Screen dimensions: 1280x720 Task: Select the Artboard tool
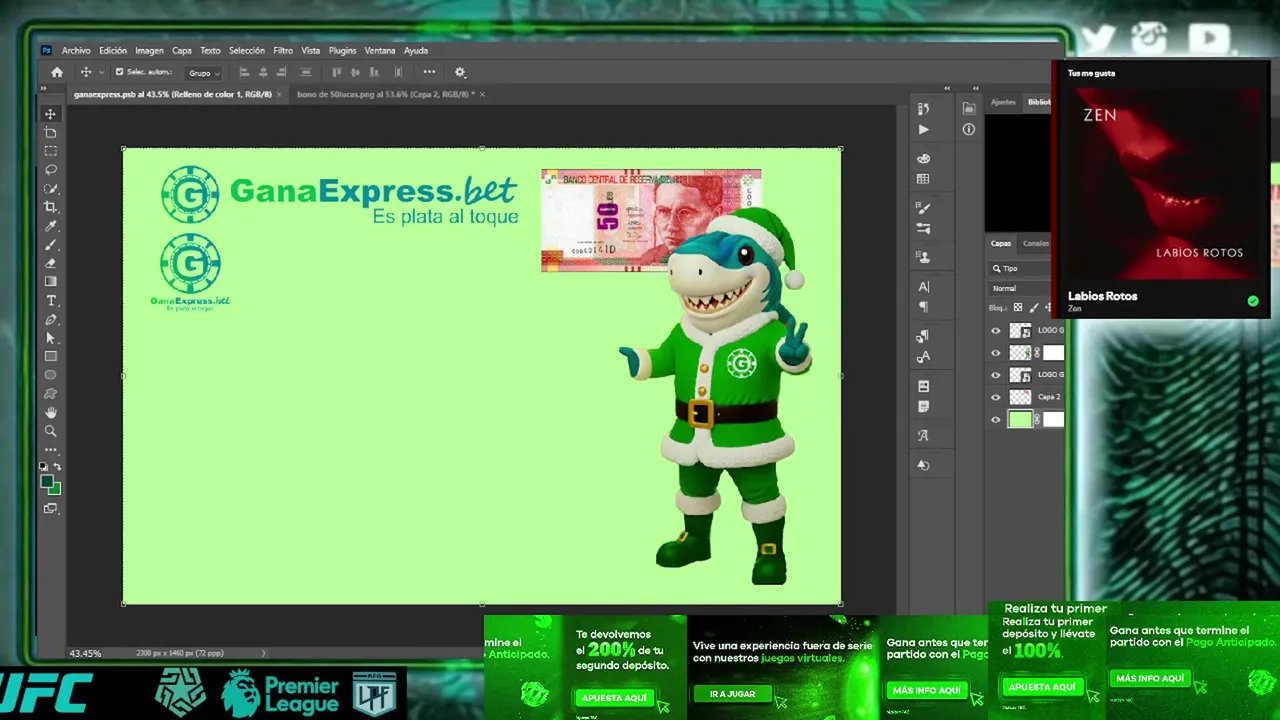pyautogui.click(x=50, y=133)
